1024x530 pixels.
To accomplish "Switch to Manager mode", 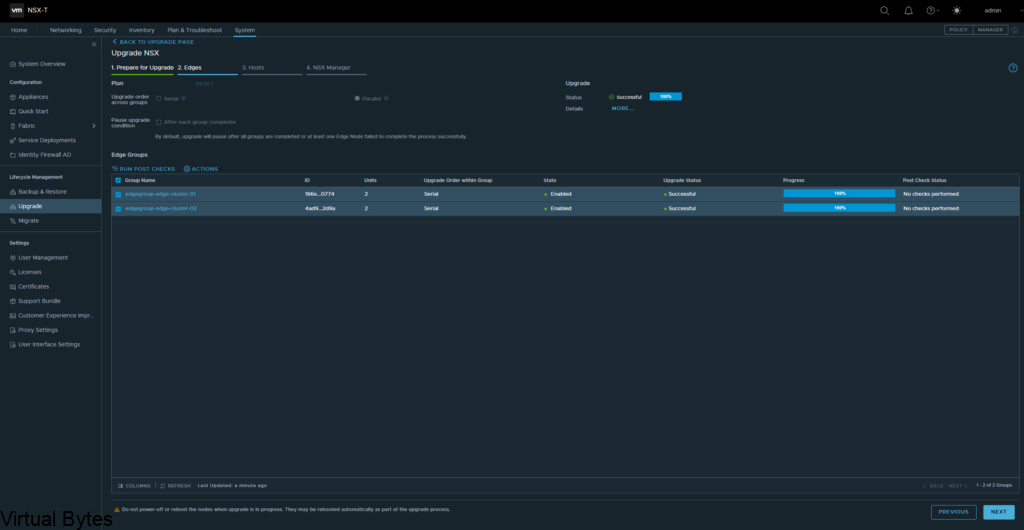I will point(991,30).
